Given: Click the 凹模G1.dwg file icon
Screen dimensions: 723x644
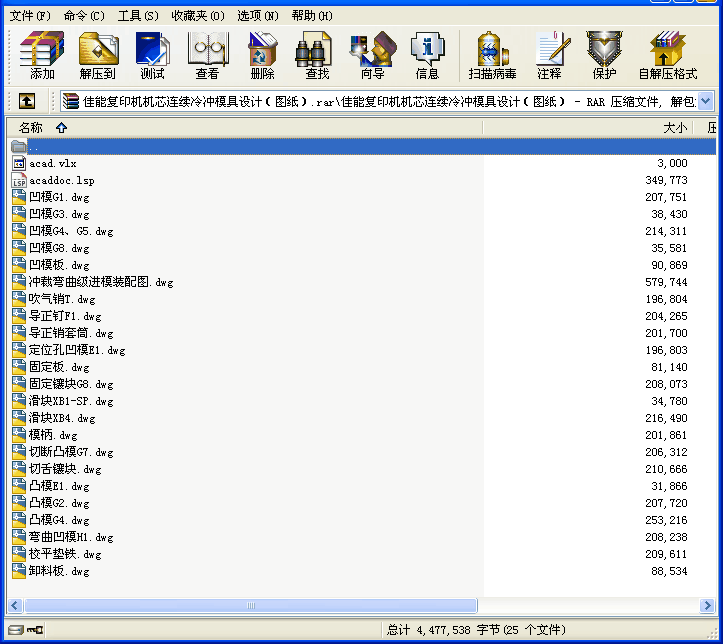Looking at the screenshot, I should pos(18,197).
